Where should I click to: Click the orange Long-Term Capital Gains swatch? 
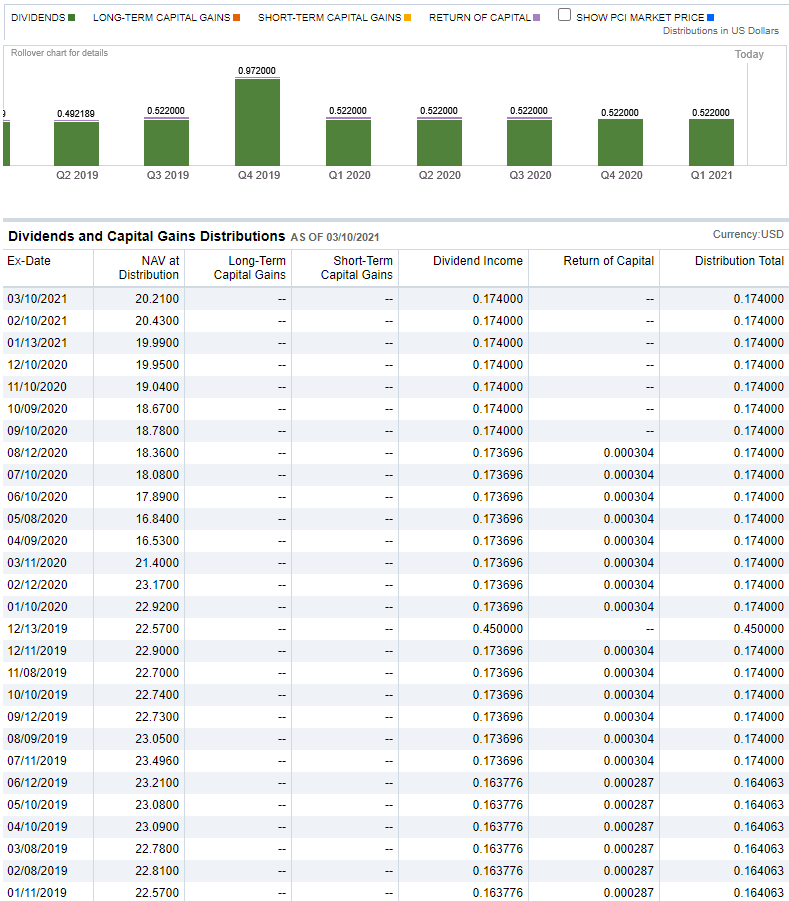point(237,18)
